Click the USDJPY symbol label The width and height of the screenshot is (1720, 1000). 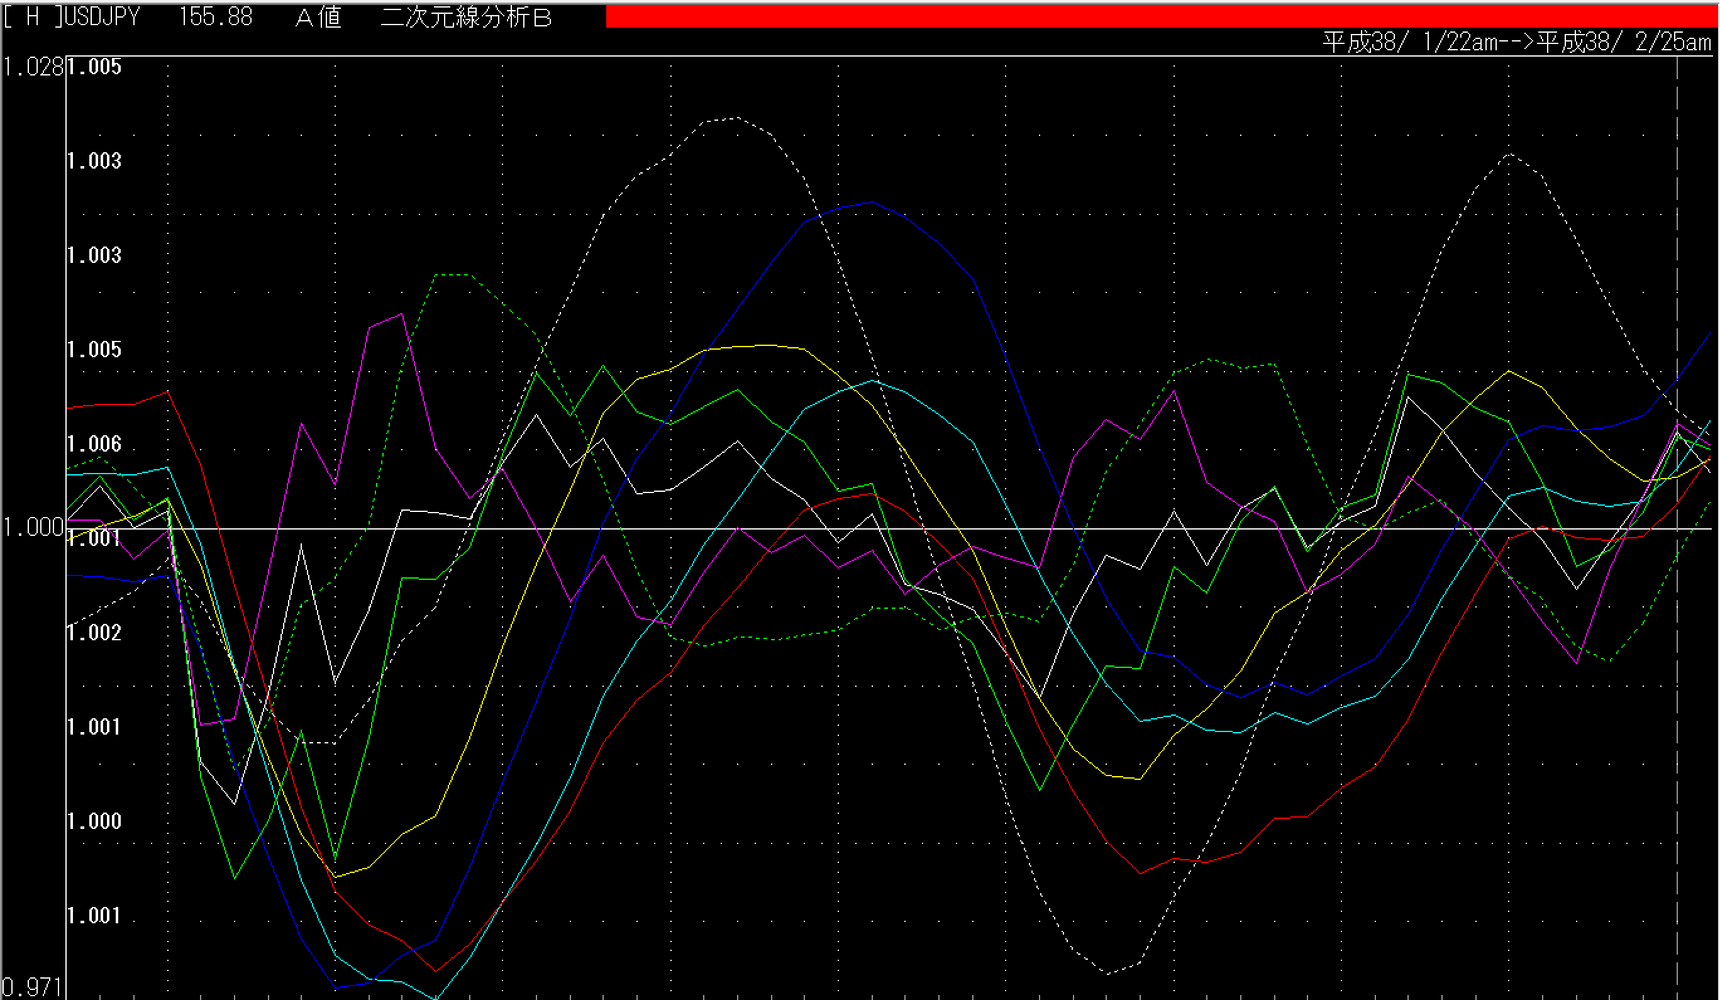point(102,17)
